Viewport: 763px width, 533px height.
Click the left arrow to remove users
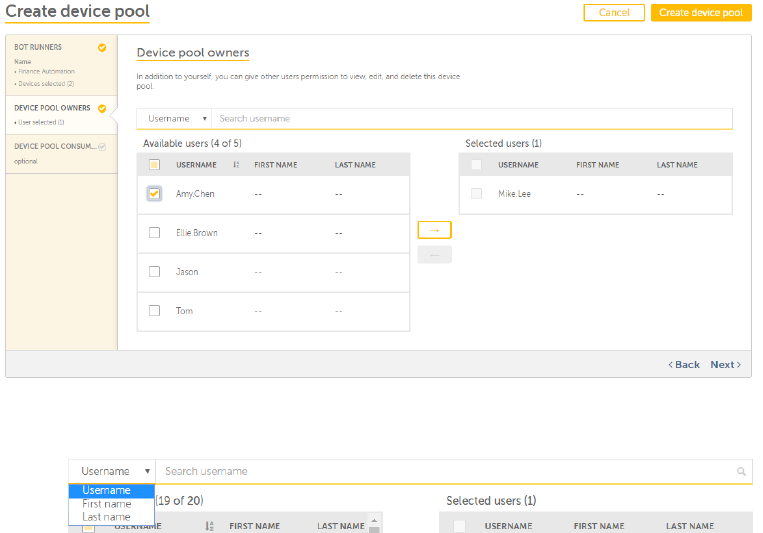(434, 255)
